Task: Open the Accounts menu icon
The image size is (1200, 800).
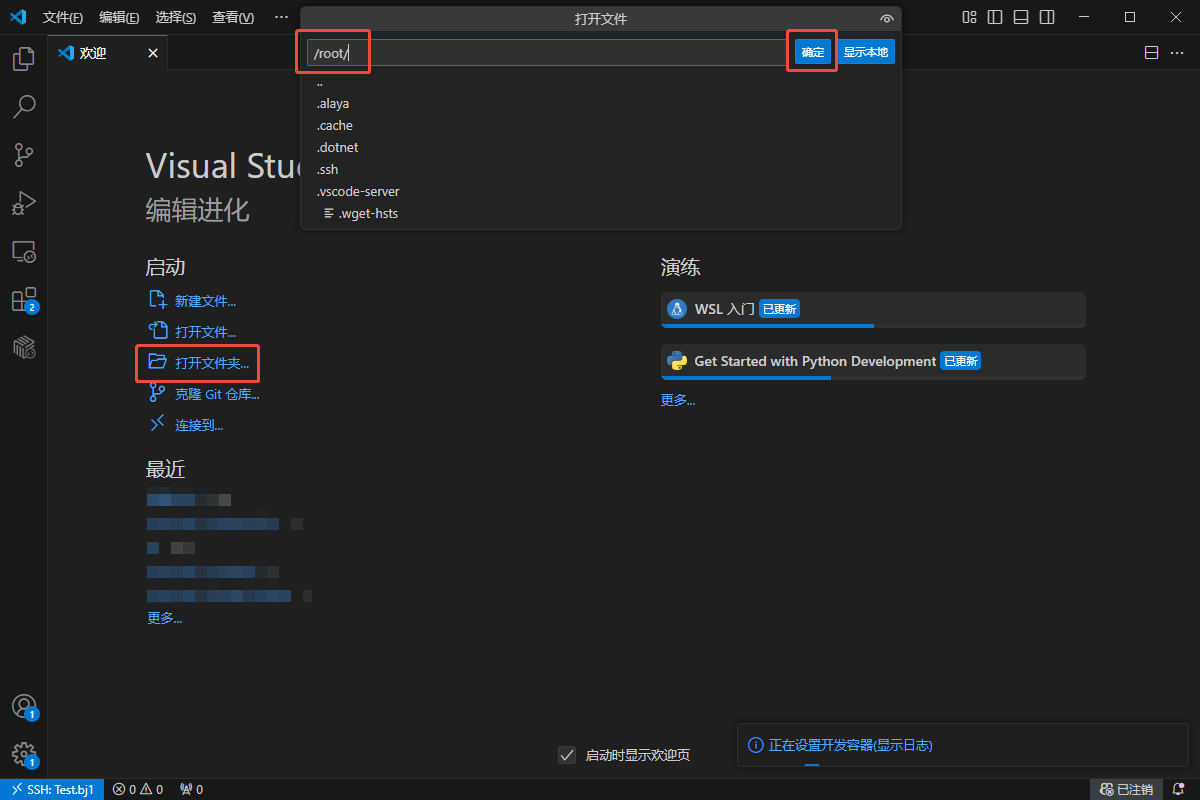Action: (x=23, y=706)
